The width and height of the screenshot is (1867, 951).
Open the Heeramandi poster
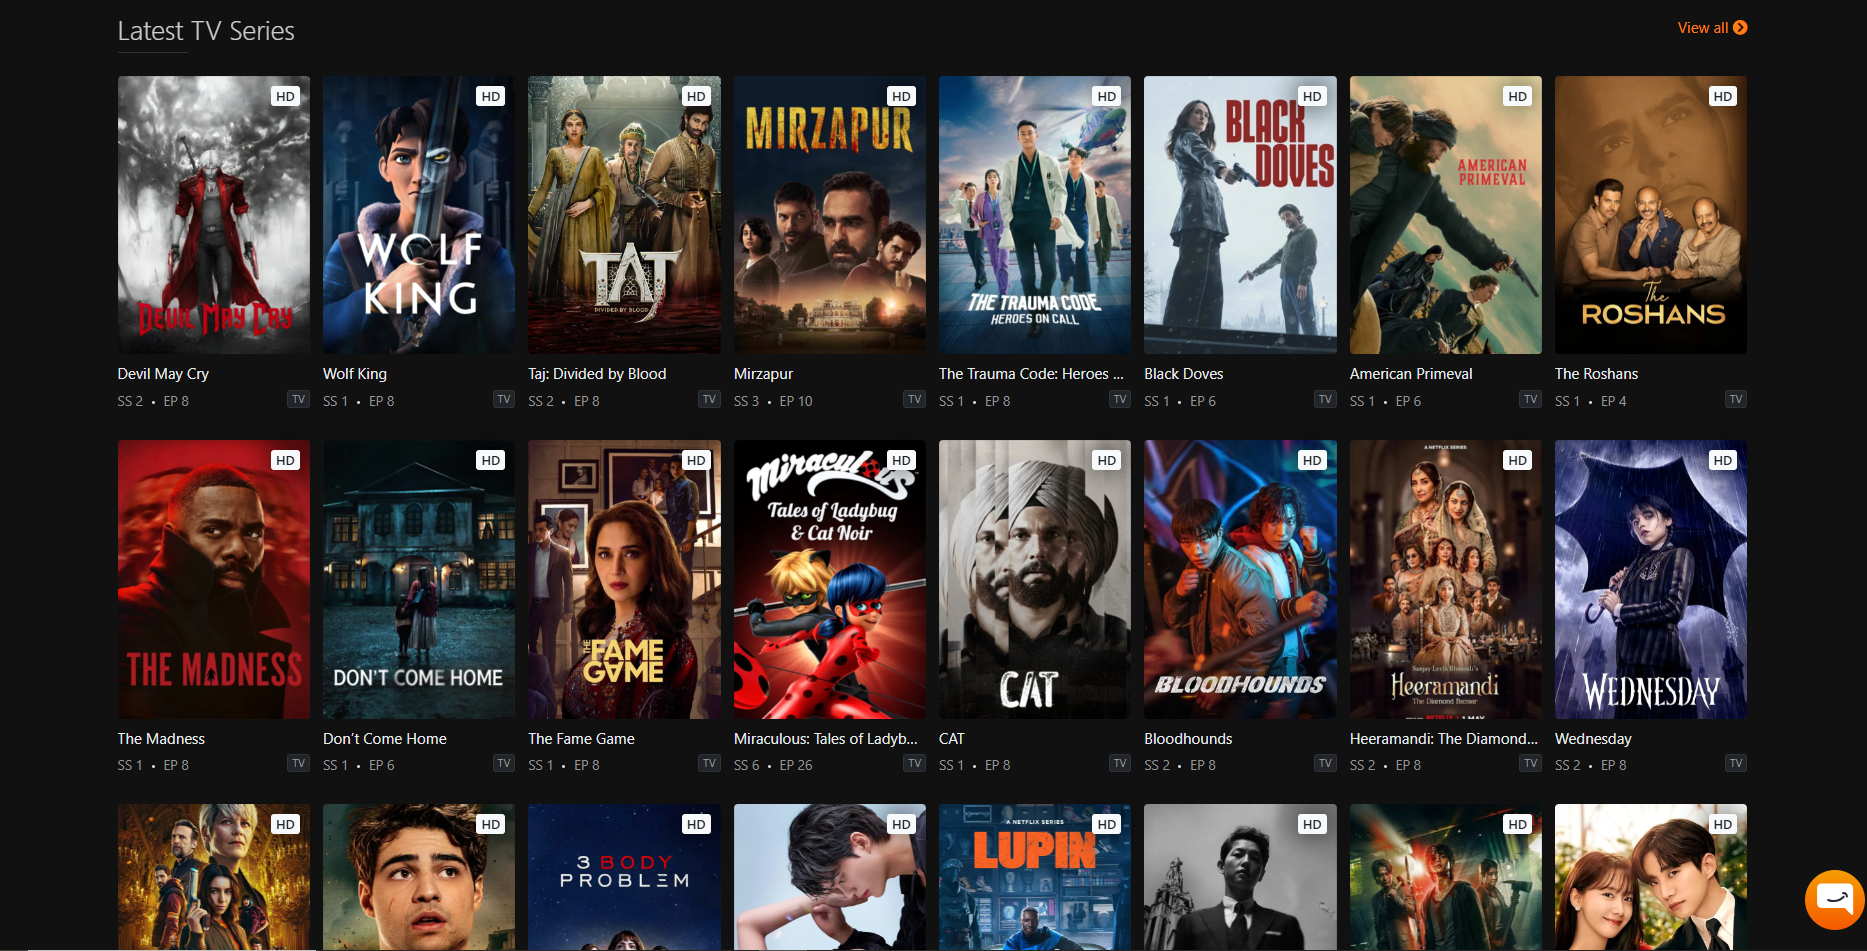(1446, 579)
